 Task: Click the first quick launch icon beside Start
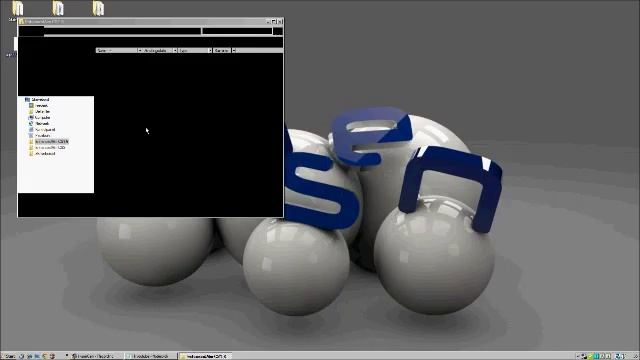tap(22, 356)
